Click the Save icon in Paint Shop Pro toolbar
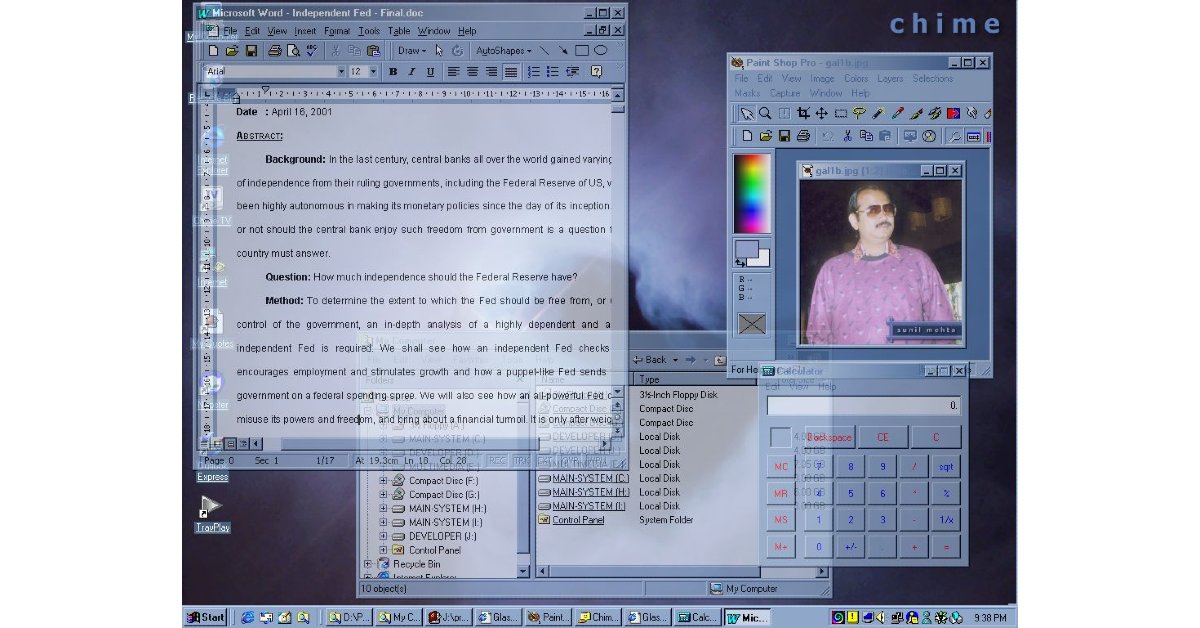The width and height of the screenshot is (1200, 628). point(785,136)
